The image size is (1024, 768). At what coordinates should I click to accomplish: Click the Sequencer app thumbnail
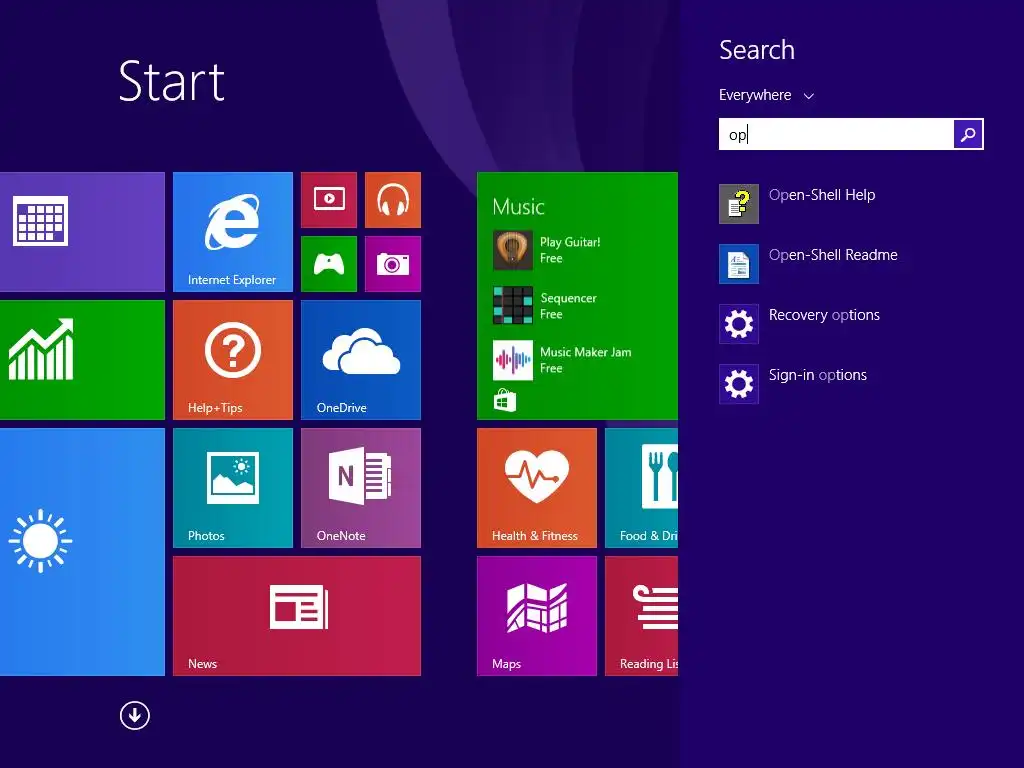pos(513,305)
